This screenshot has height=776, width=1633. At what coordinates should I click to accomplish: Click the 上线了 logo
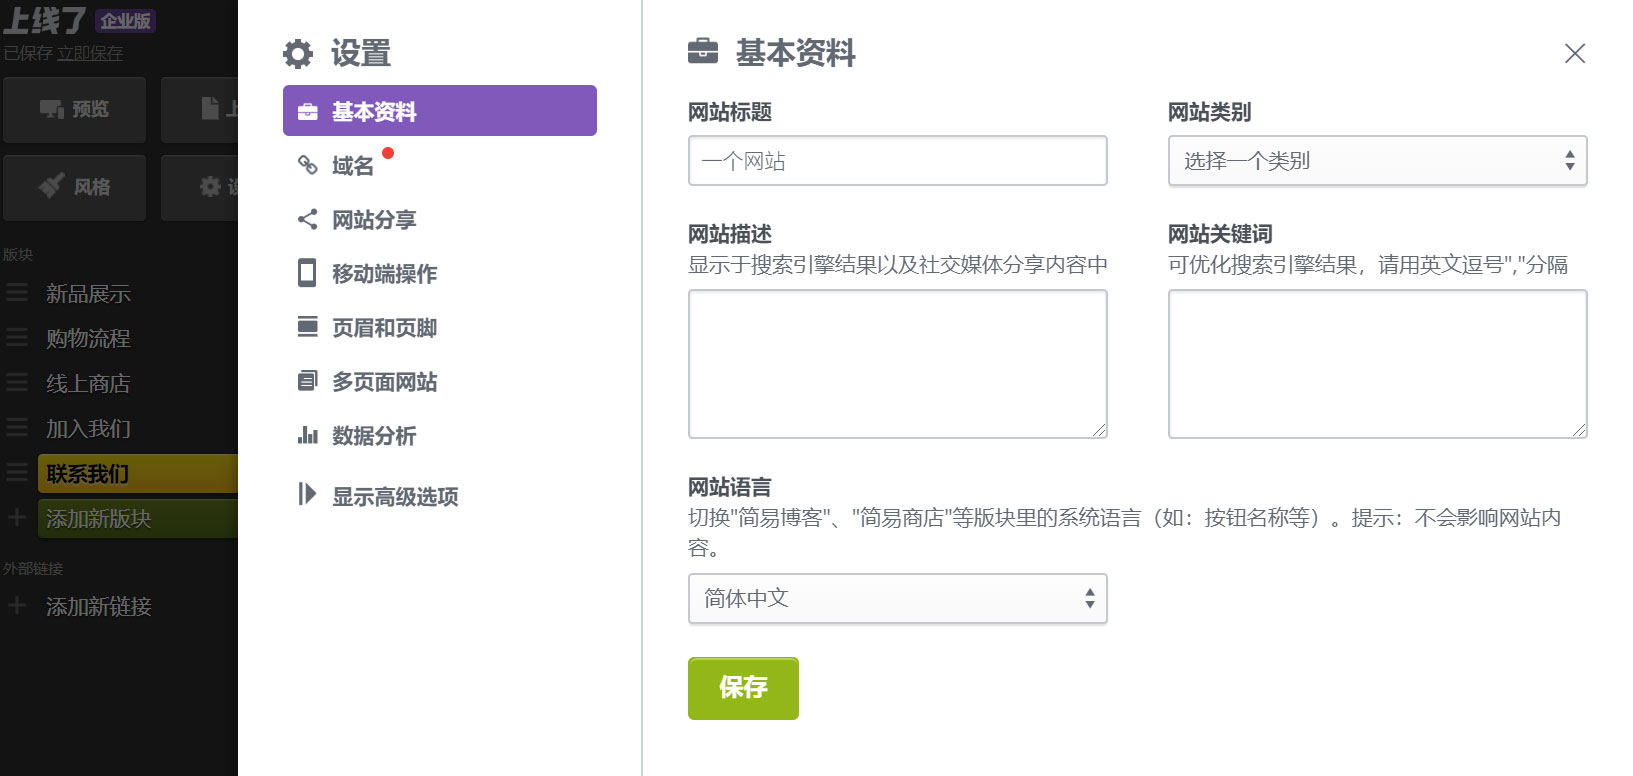[x=45, y=21]
